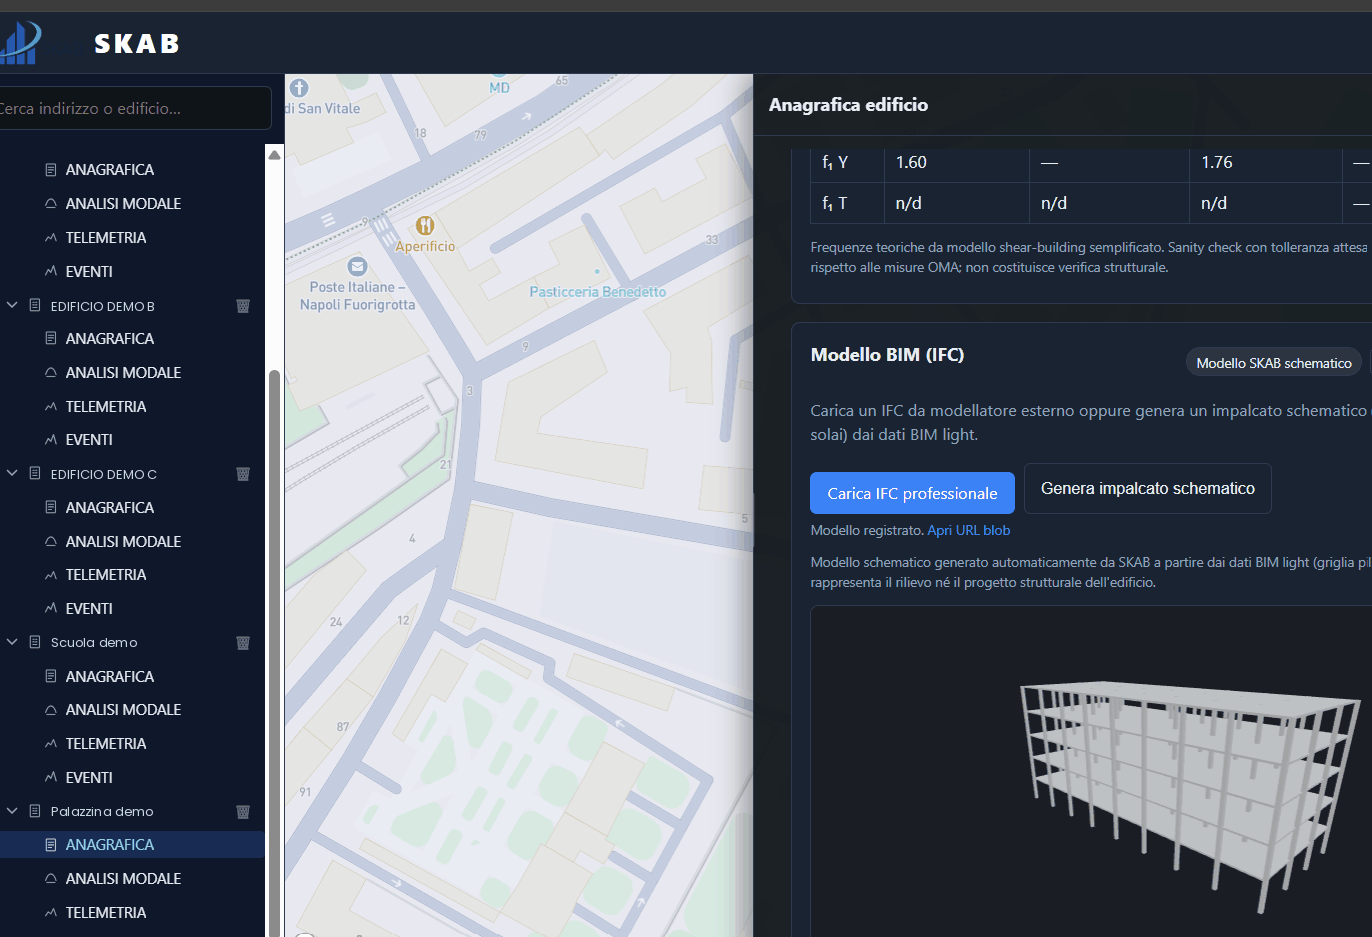The height and width of the screenshot is (937, 1372).
Task: Collapse the EDIFICIO DEMO C tree node
Action: pyautogui.click(x=12, y=473)
